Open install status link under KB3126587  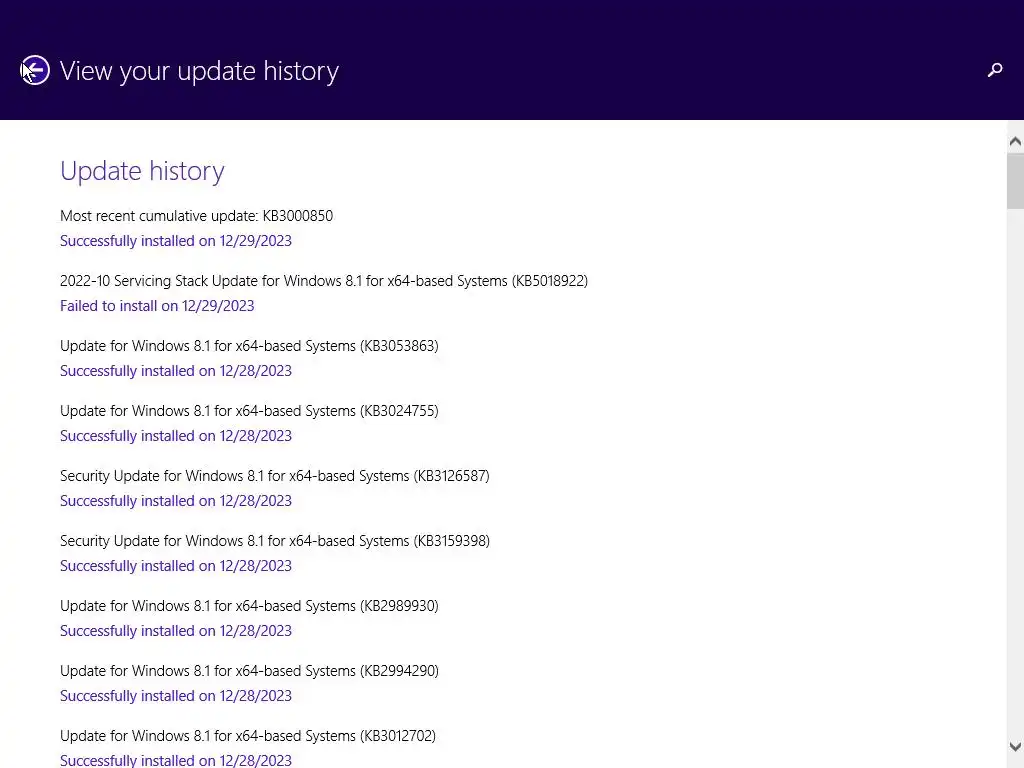pos(176,501)
